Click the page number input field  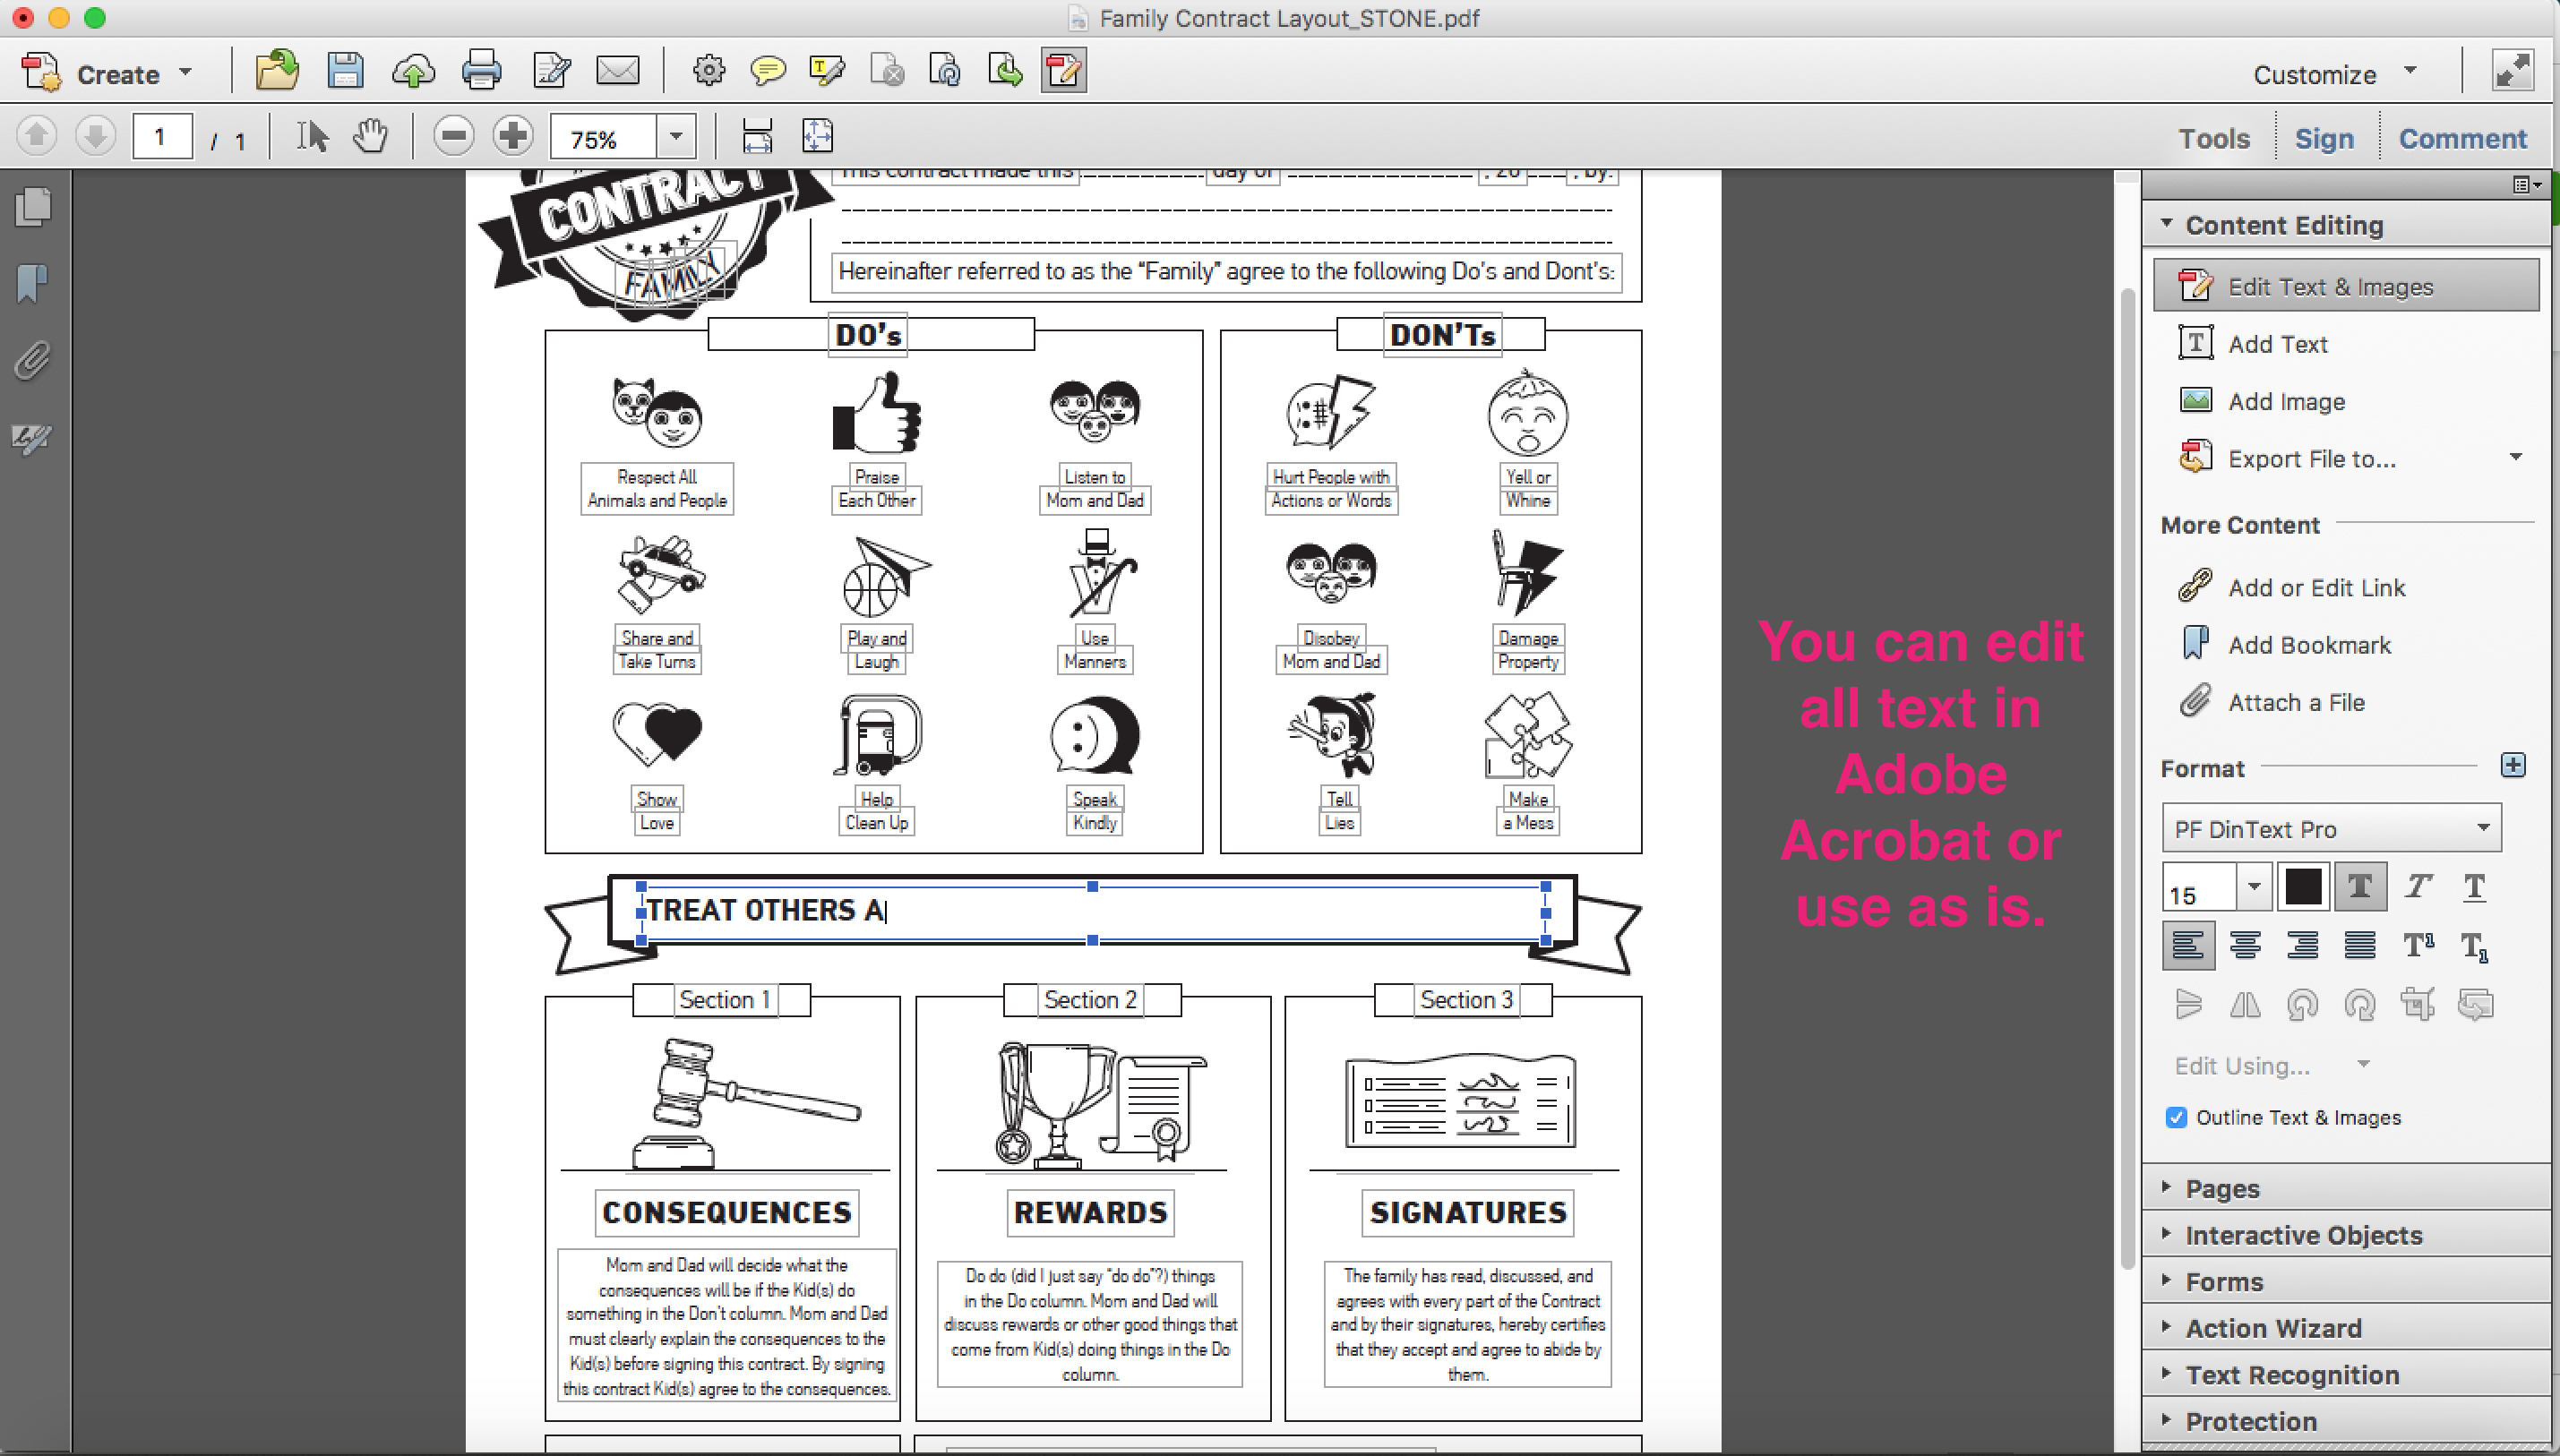(x=161, y=135)
